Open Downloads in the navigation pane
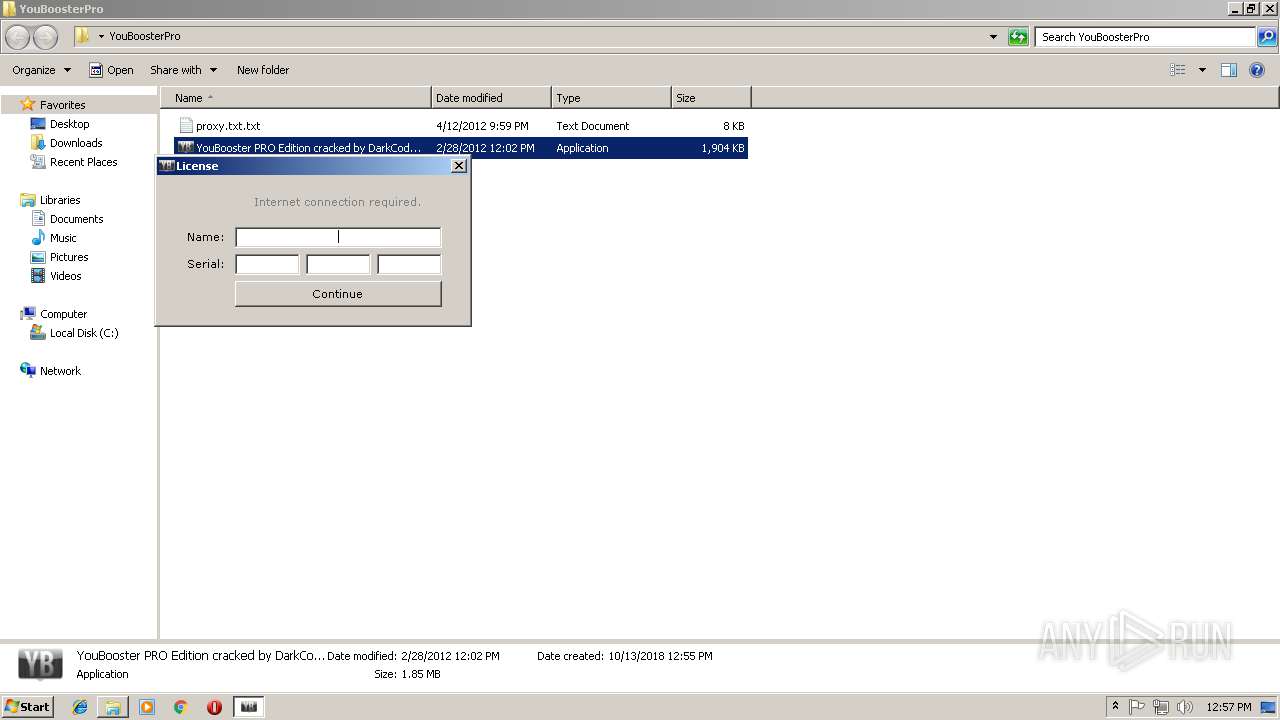Image resolution: width=1280 pixels, height=720 pixels. 76,143
